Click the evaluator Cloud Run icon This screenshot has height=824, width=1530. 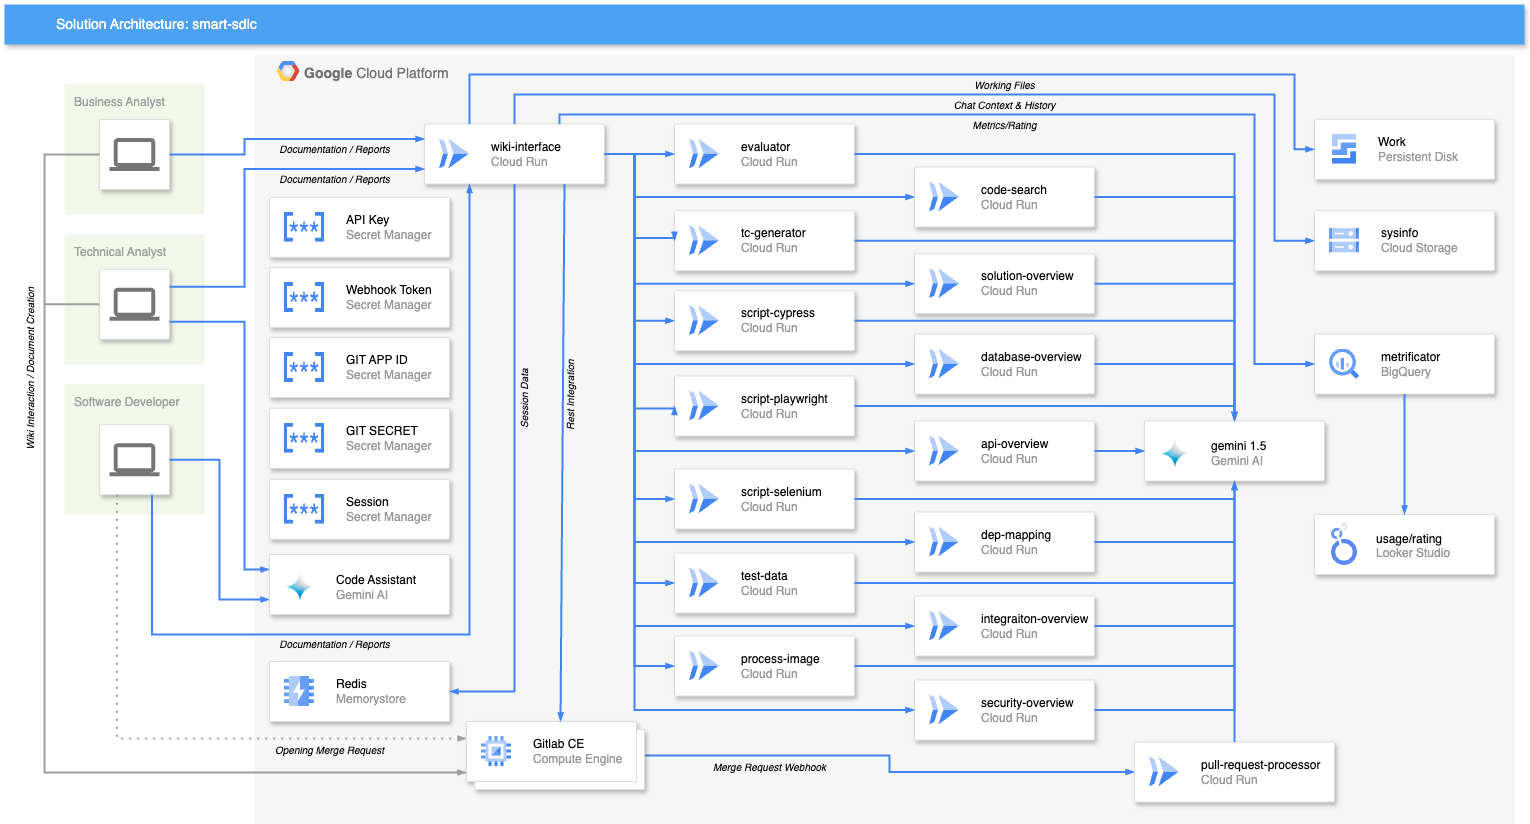(x=704, y=154)
